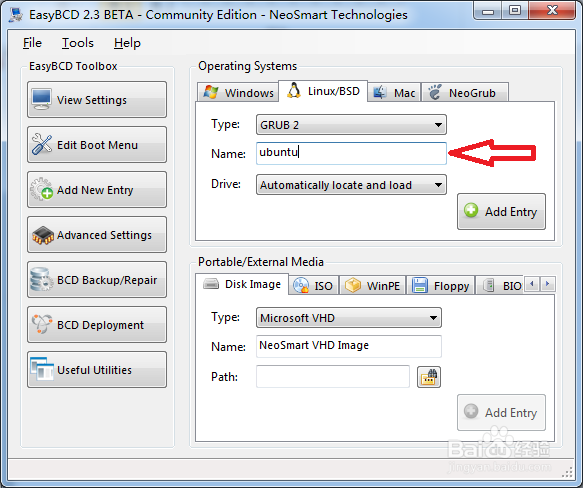Switch to the Floppy tab
This screenshot has height=488, width=583.
[x=441, y=286]
